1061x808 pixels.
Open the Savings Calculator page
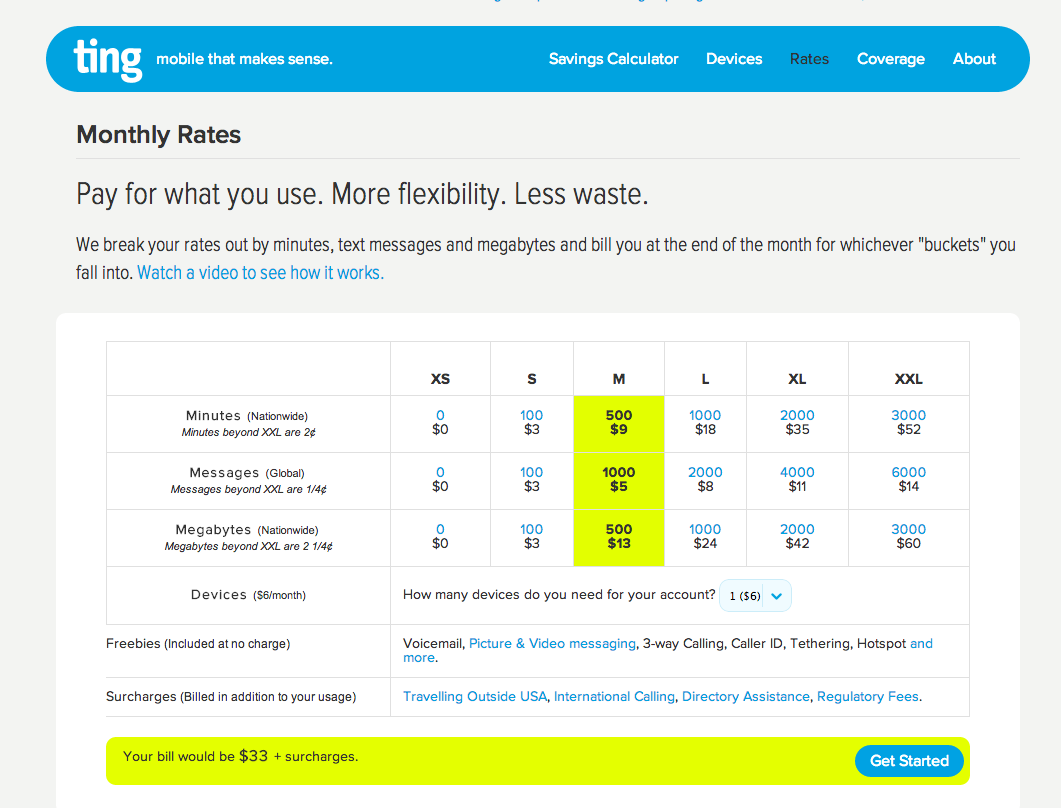[x=613, y=59]
